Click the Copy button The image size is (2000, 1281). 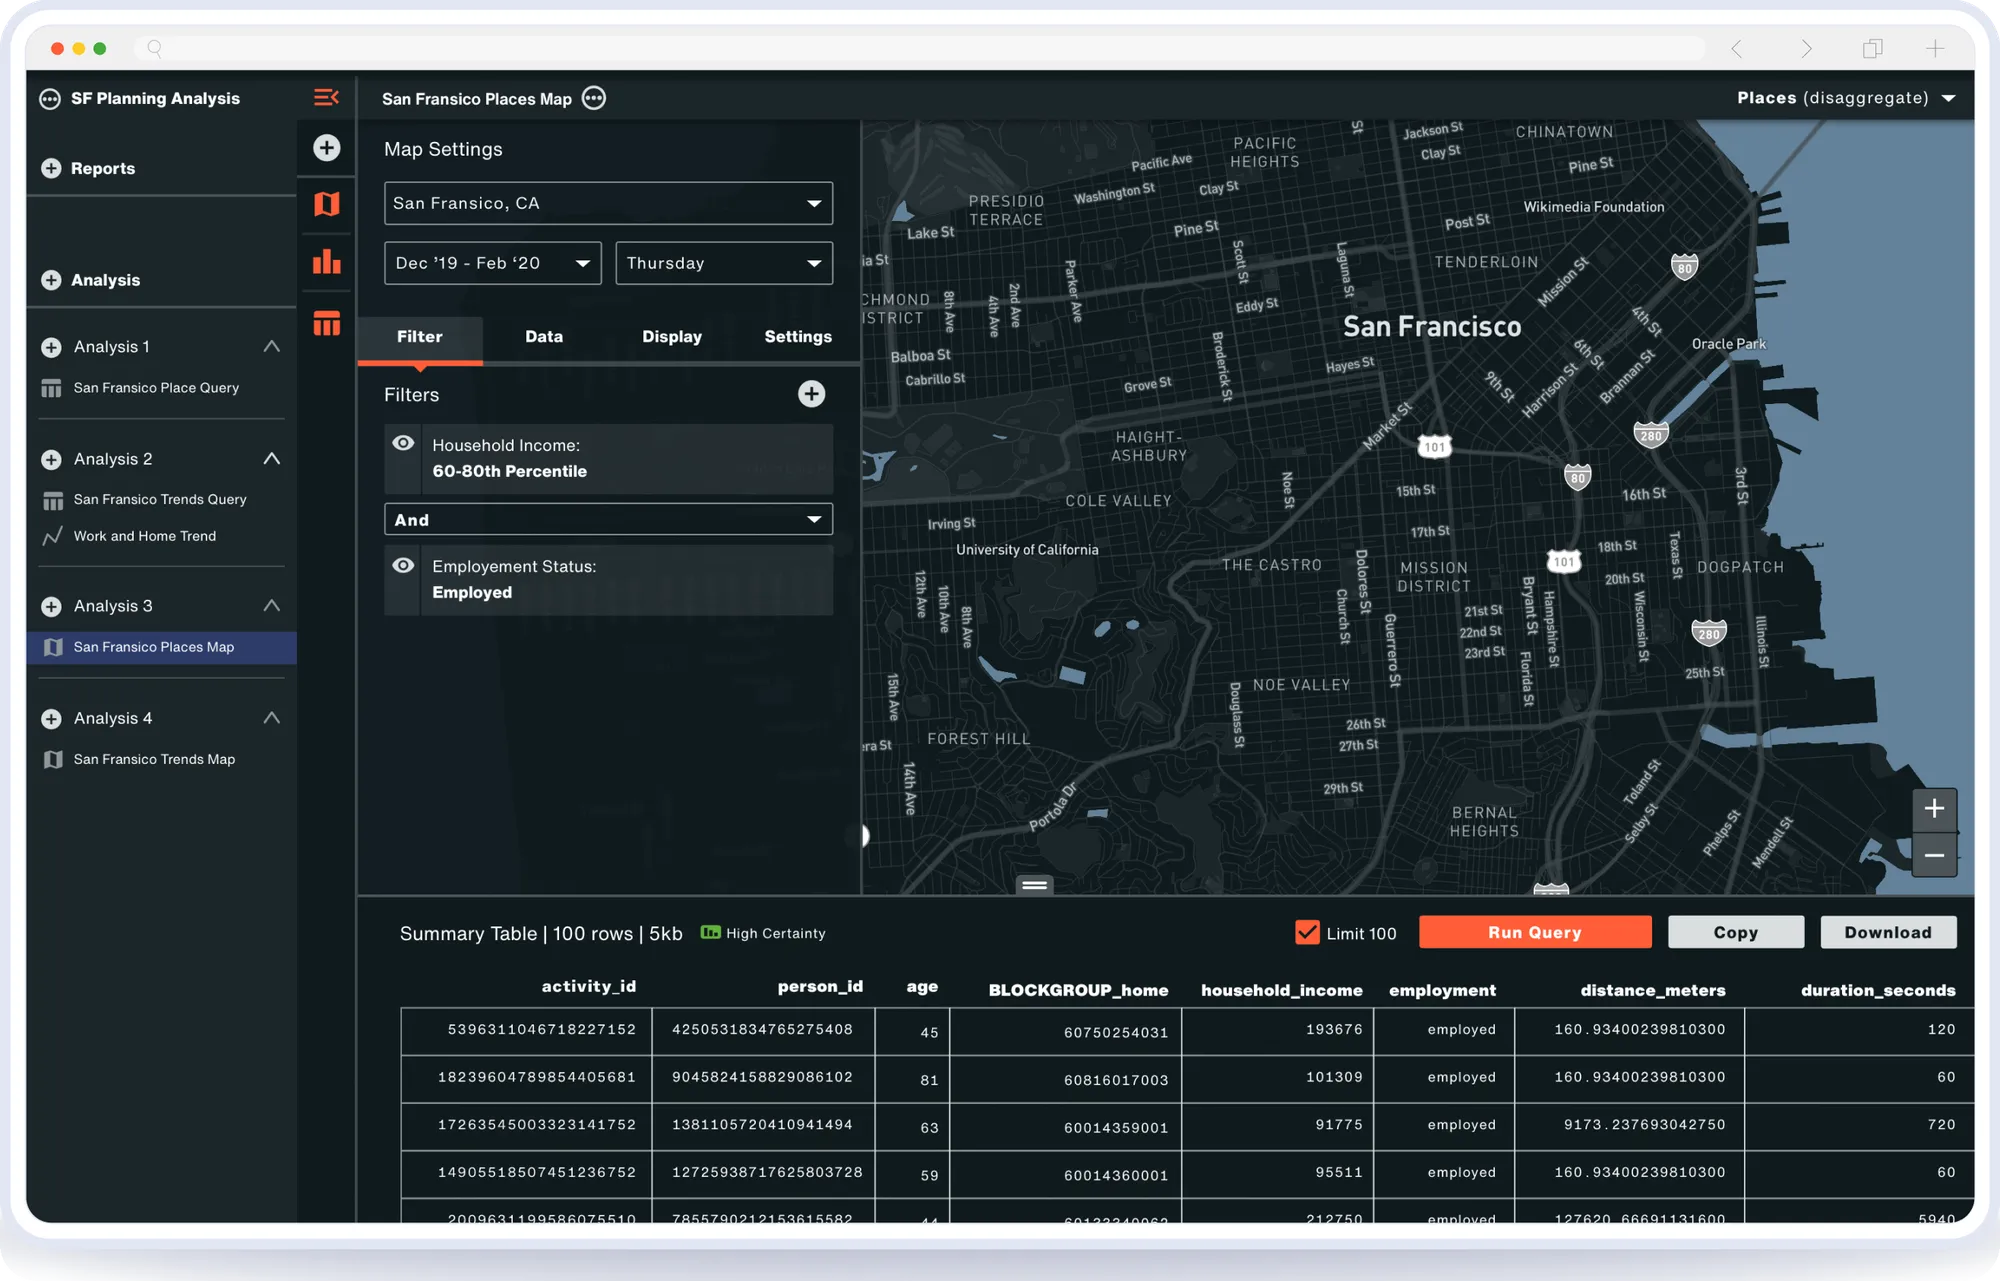click(x=1736, y=932)
